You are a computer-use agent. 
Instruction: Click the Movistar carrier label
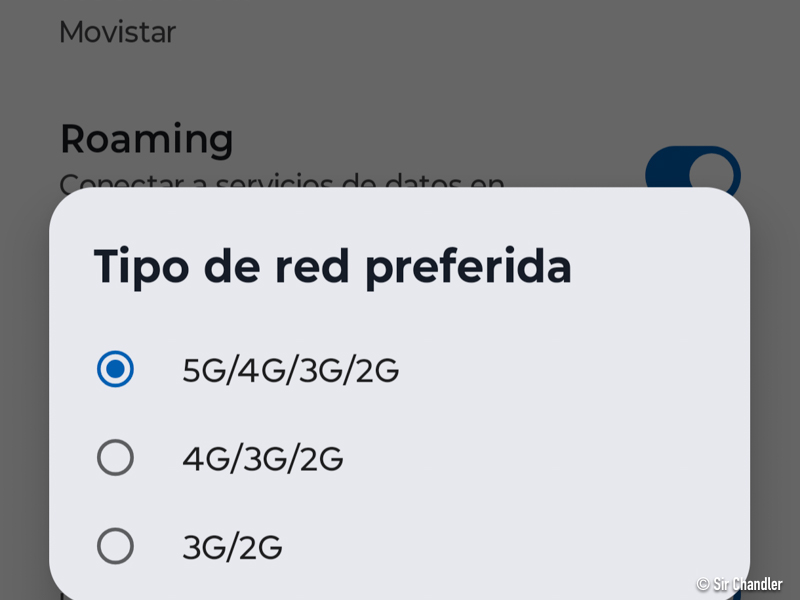(117, 32)
